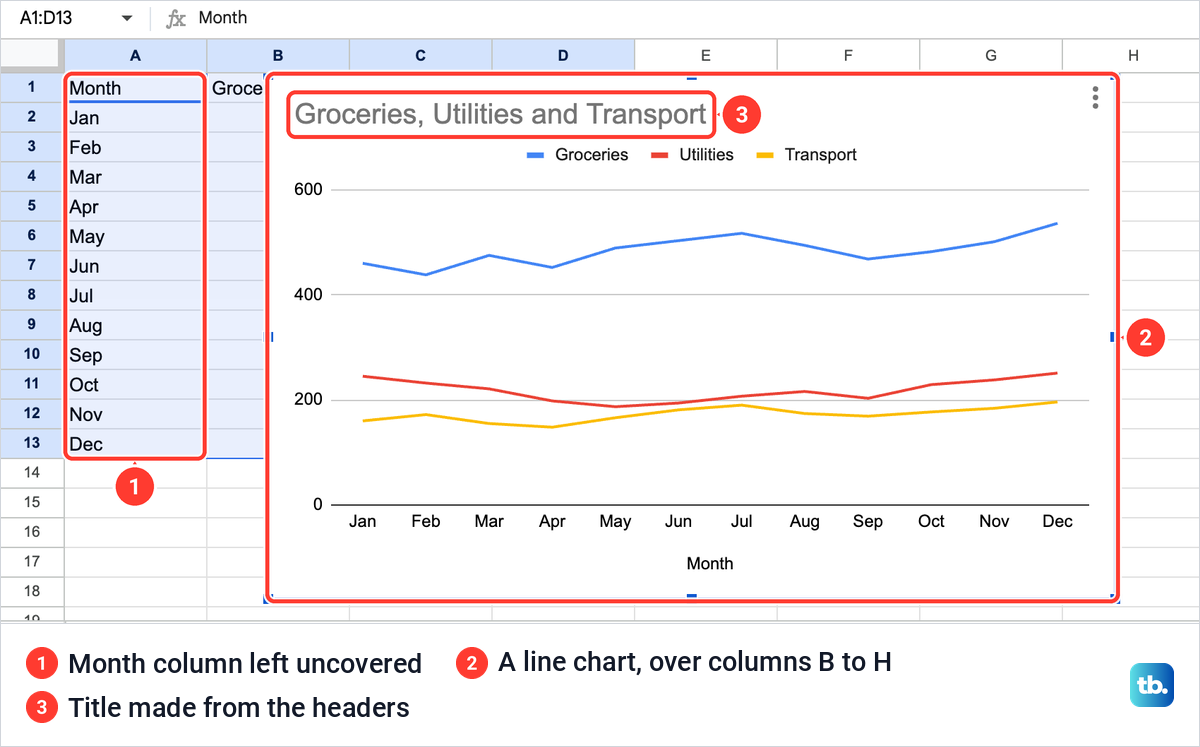
Task: Select row 13 header
Action: point(32,443)
